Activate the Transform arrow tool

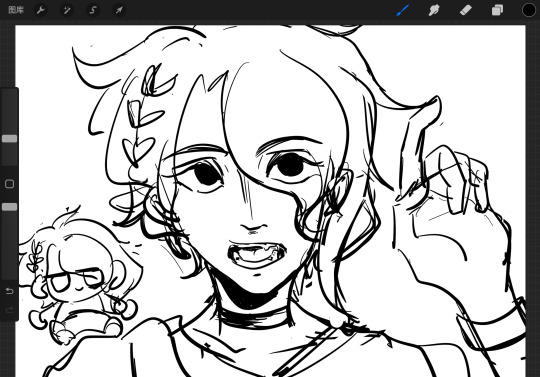[119, 10]
